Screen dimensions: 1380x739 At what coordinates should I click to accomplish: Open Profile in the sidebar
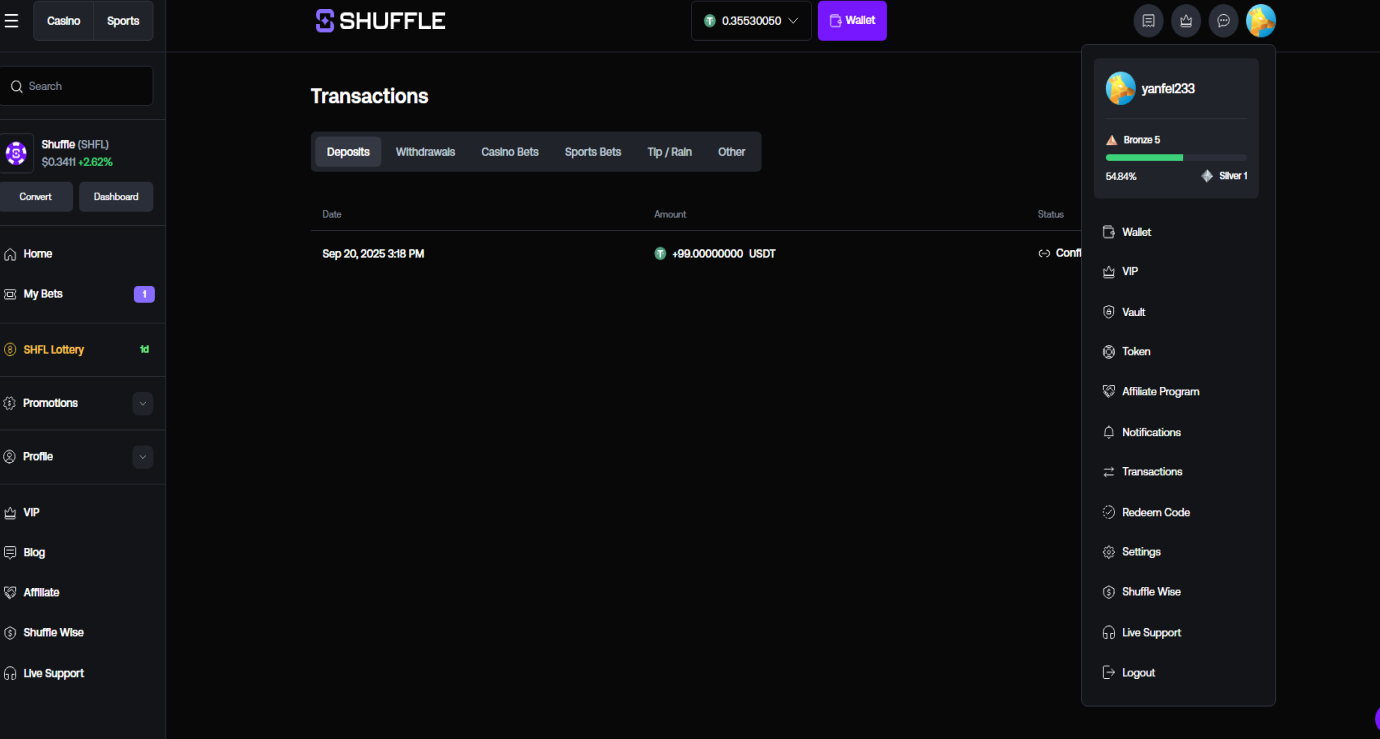38,457
